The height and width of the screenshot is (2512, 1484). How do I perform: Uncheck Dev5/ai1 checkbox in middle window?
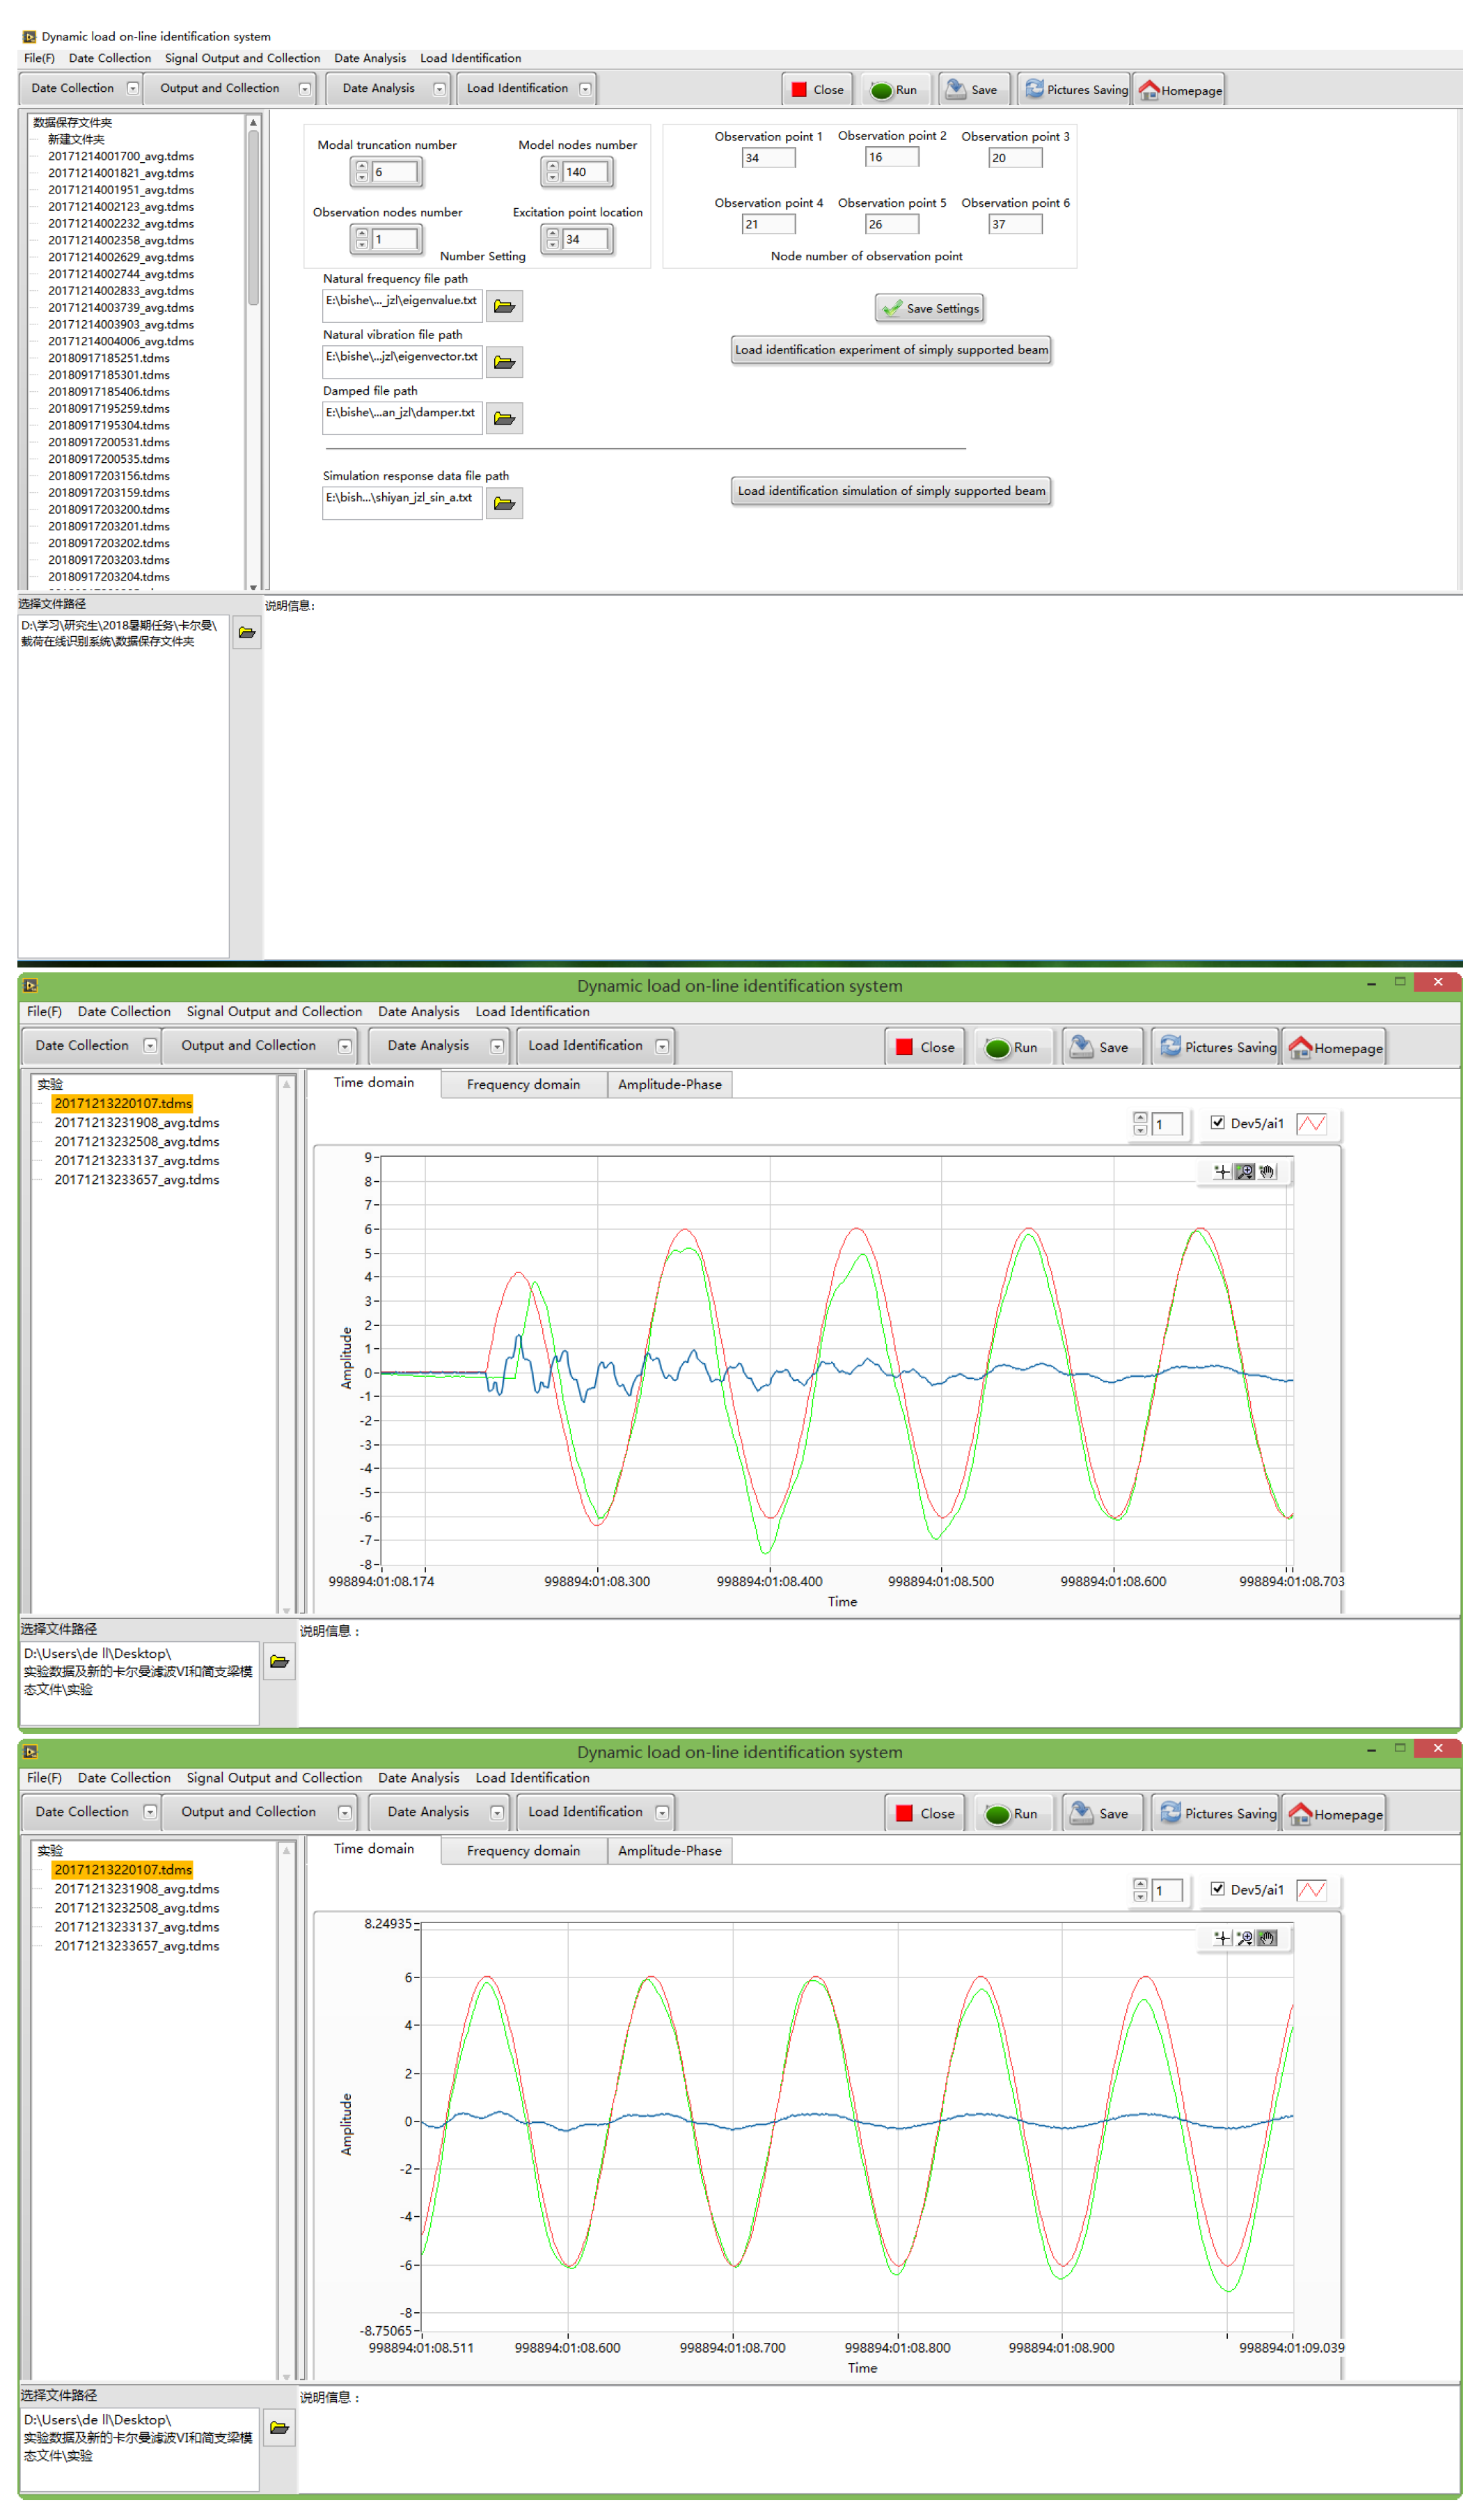click(1217, 1123)
